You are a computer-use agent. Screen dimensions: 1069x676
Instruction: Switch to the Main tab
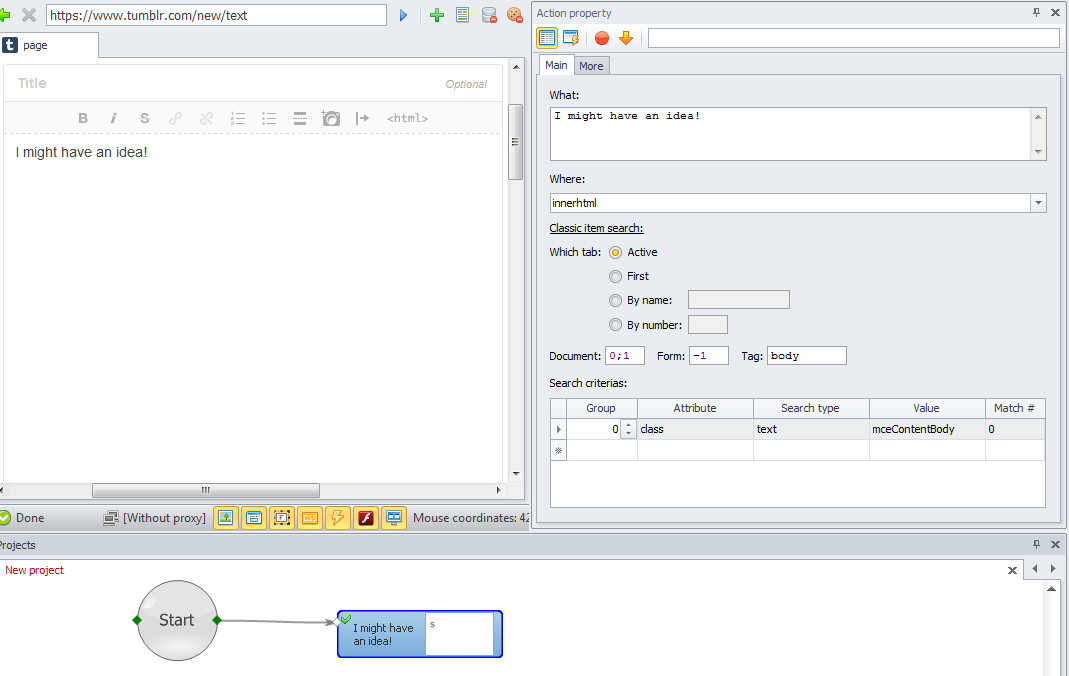point(556,65)
